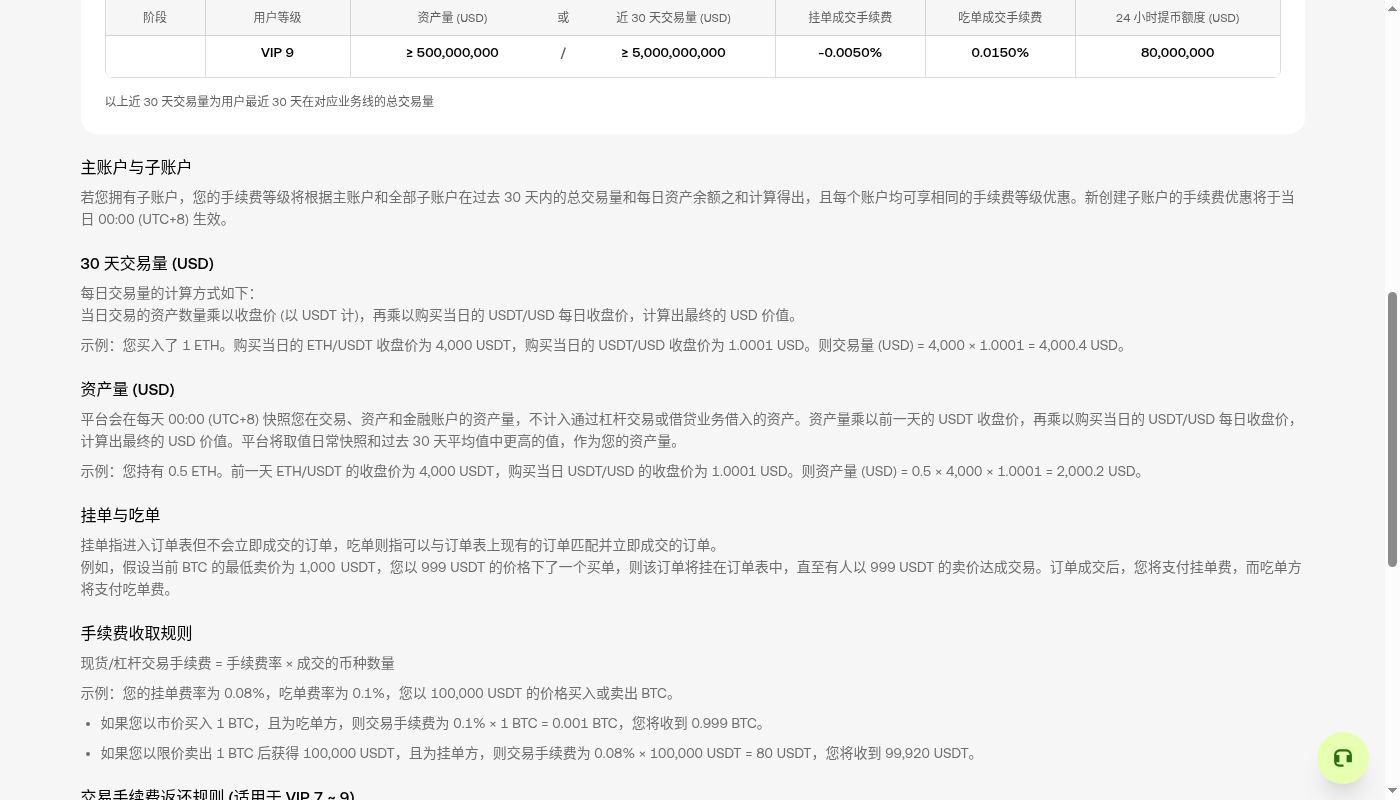
Task: Click the note 以上近 30 天交易量 below table
Action: tap(269, 101)
